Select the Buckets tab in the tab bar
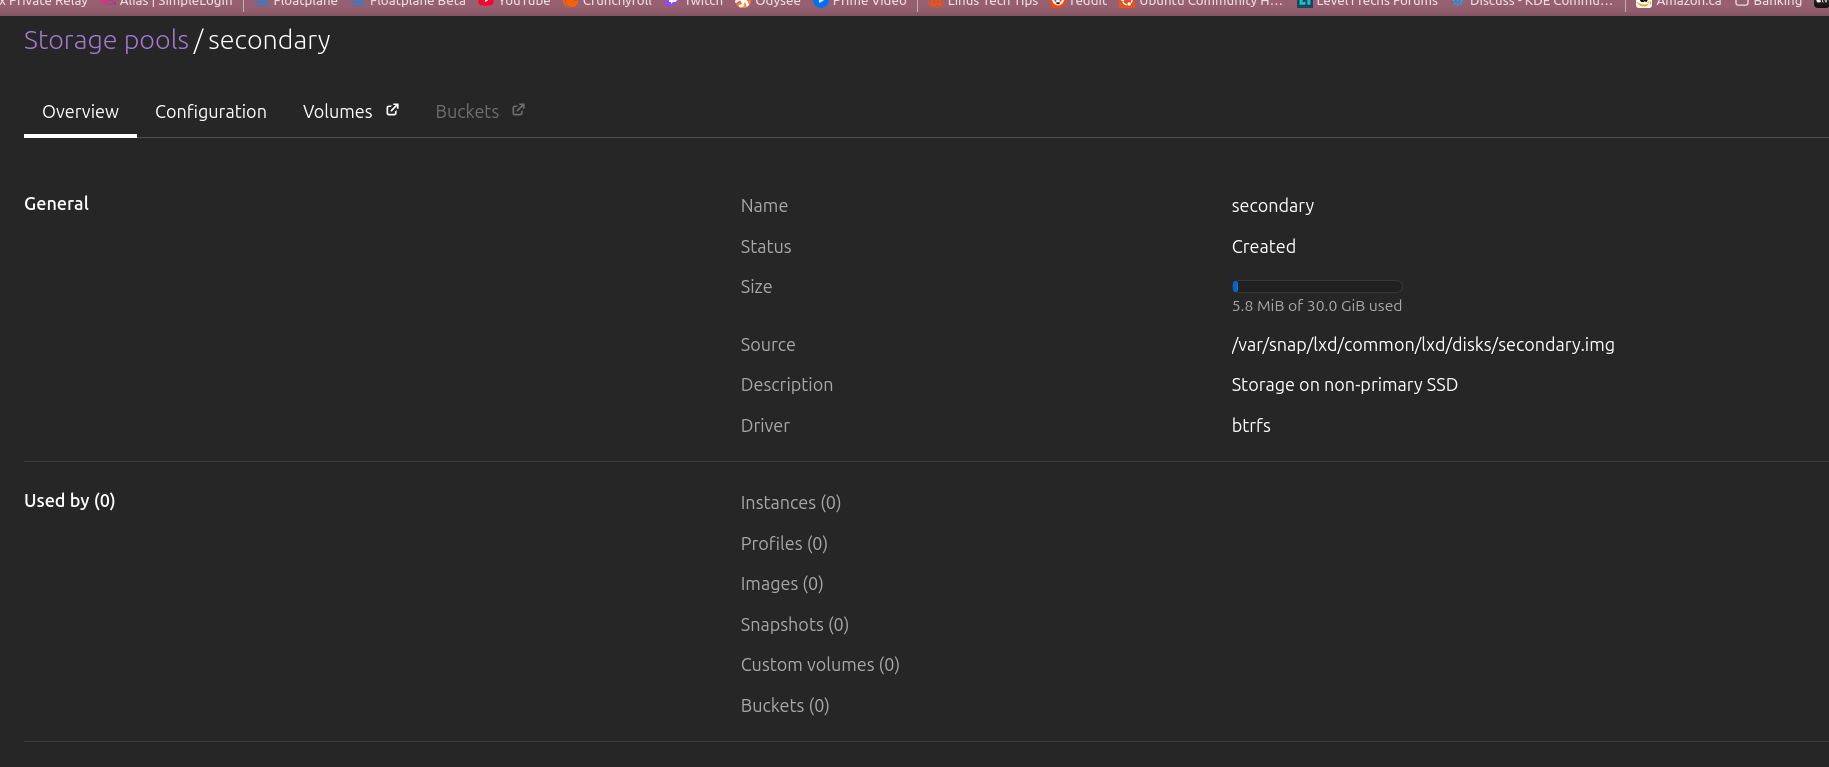 [467, 111]
